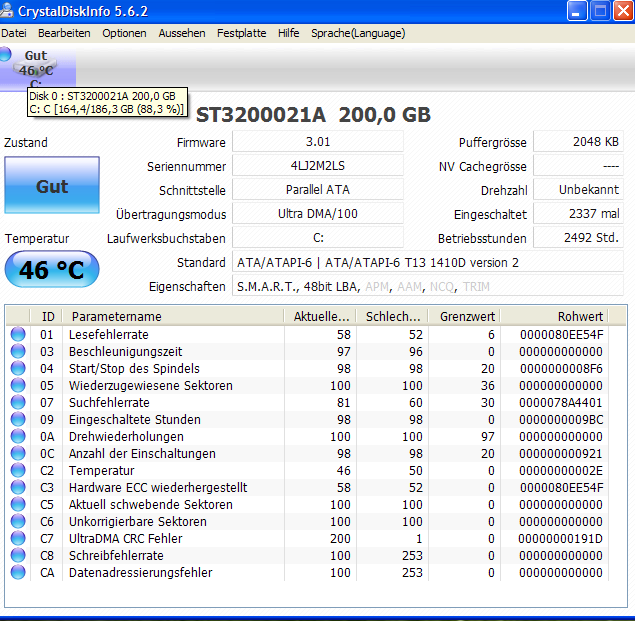Click the Standard field ATA/ATAPI-6
This screenshot has height=621, width=635.
(428, 262)
